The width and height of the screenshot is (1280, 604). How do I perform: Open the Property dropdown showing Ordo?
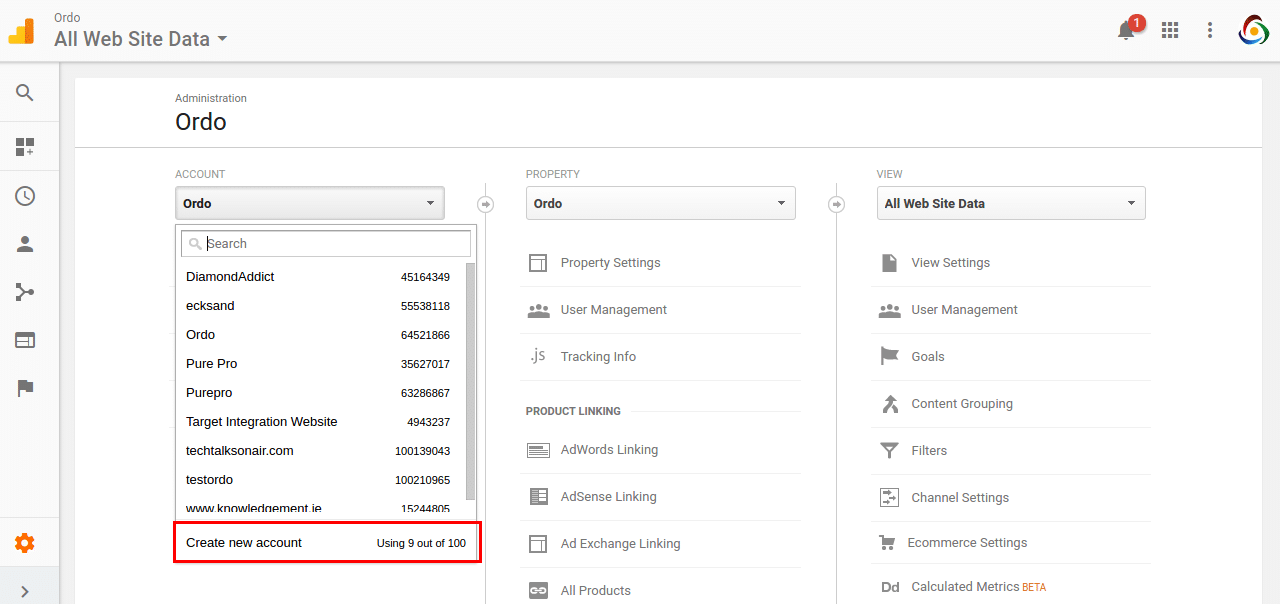[661, 203]
